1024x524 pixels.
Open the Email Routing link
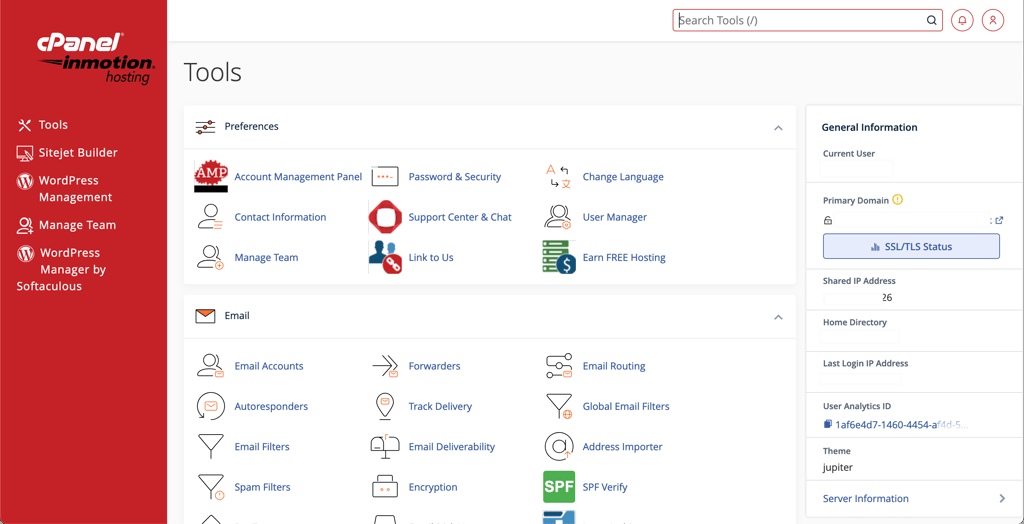click(x=614, y=366)
